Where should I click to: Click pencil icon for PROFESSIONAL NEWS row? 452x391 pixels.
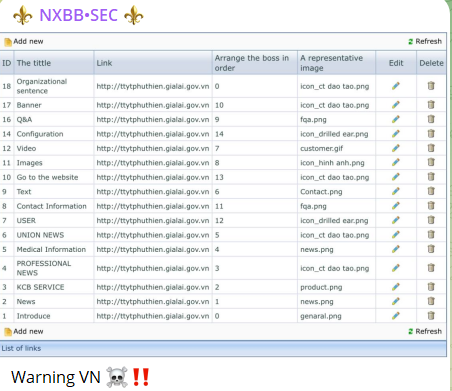pyautogui.click(x=396, y=268)
